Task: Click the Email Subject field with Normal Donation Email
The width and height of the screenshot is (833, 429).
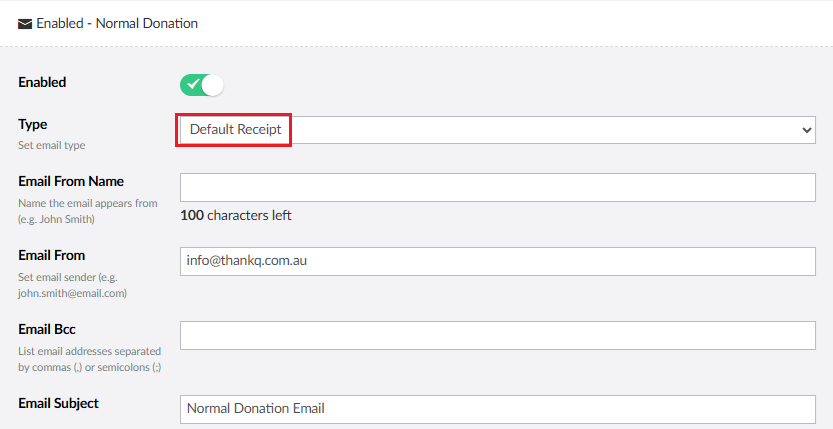Action: click(497, 408)
